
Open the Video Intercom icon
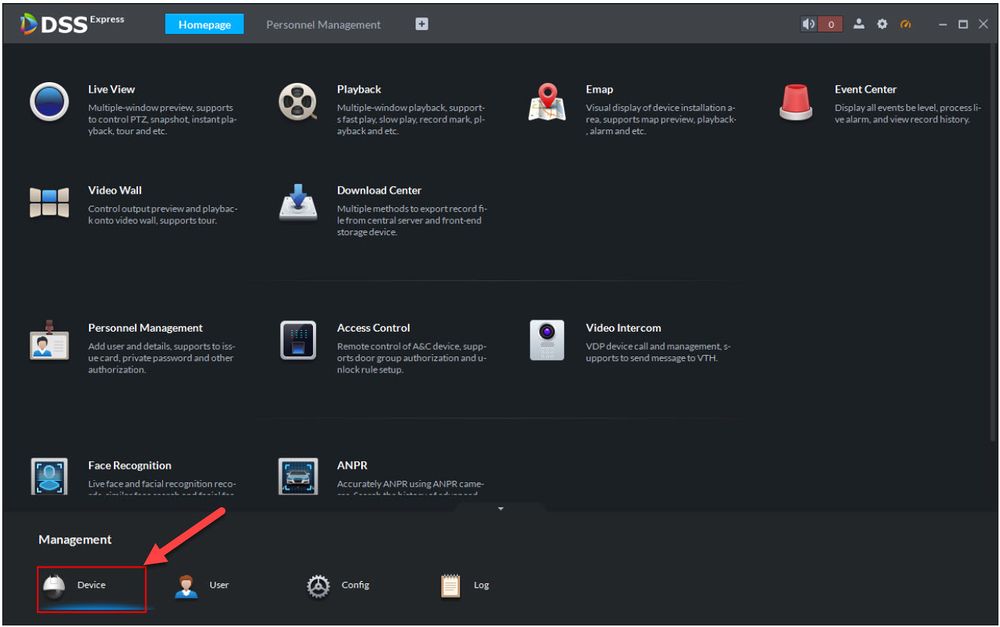pos(547,340)
